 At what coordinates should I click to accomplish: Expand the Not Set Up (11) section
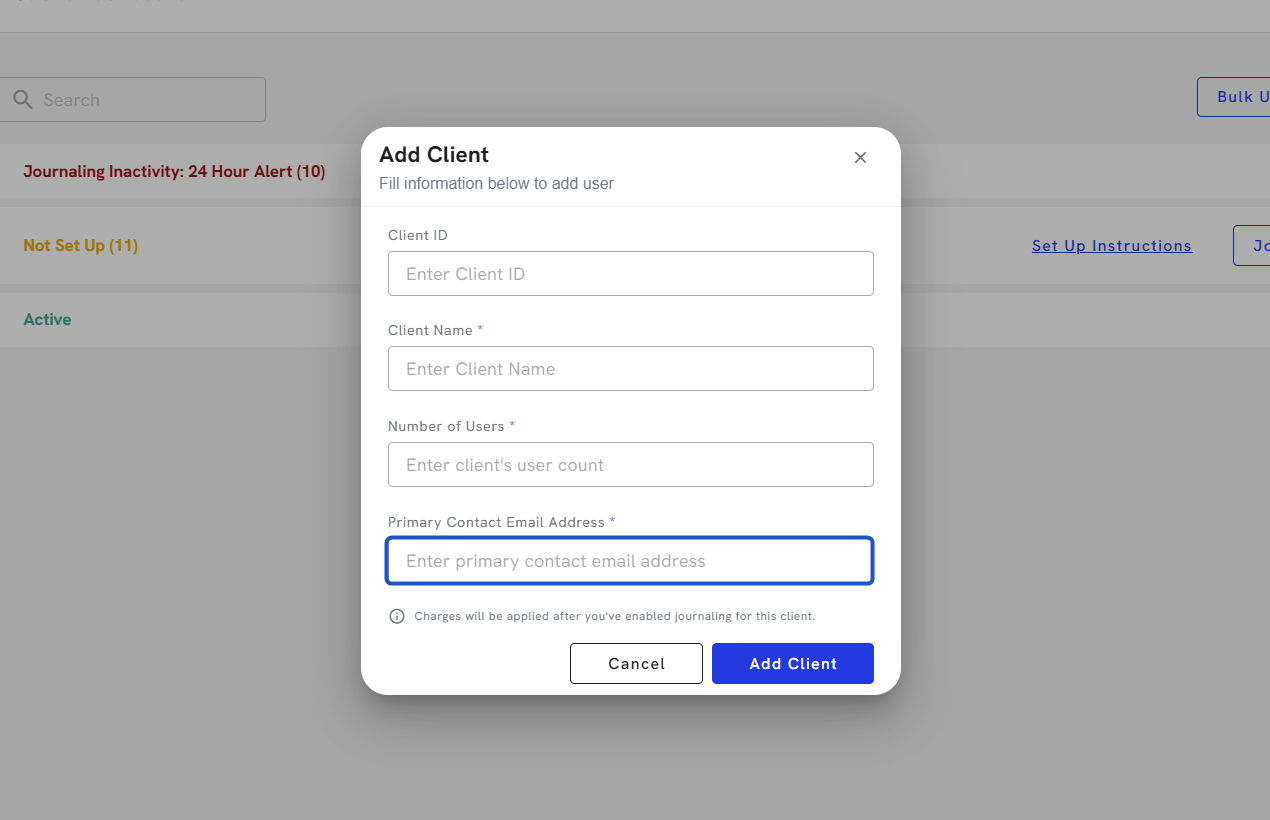pos(80,246)
